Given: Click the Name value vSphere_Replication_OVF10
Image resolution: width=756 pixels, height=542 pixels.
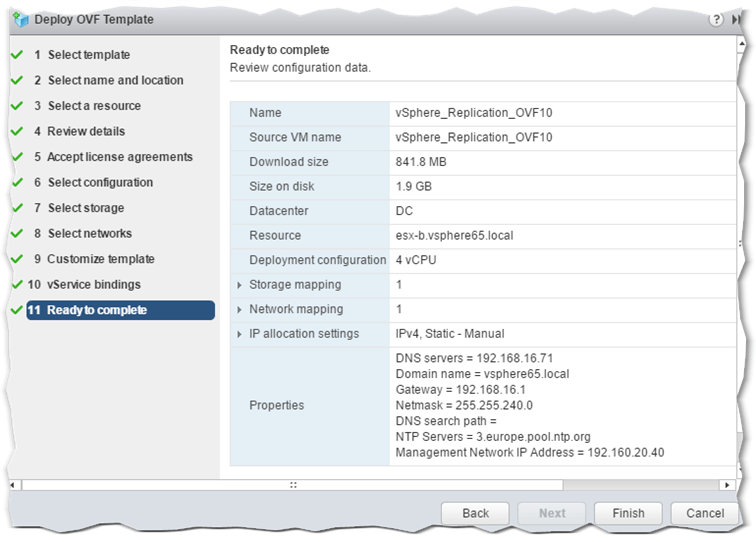Looking at the screenshot, I should pyautogui.click(x=474, y=113).
